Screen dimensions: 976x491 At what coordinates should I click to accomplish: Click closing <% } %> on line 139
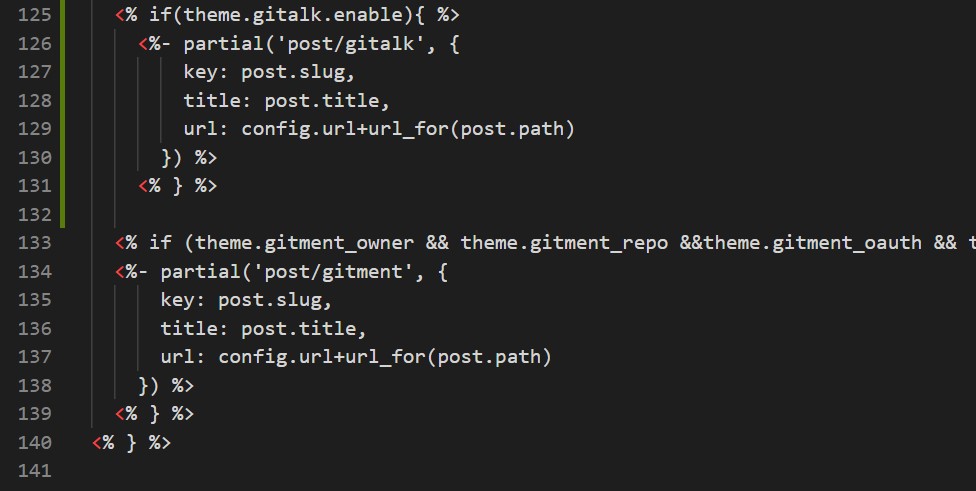click(154, 413)
